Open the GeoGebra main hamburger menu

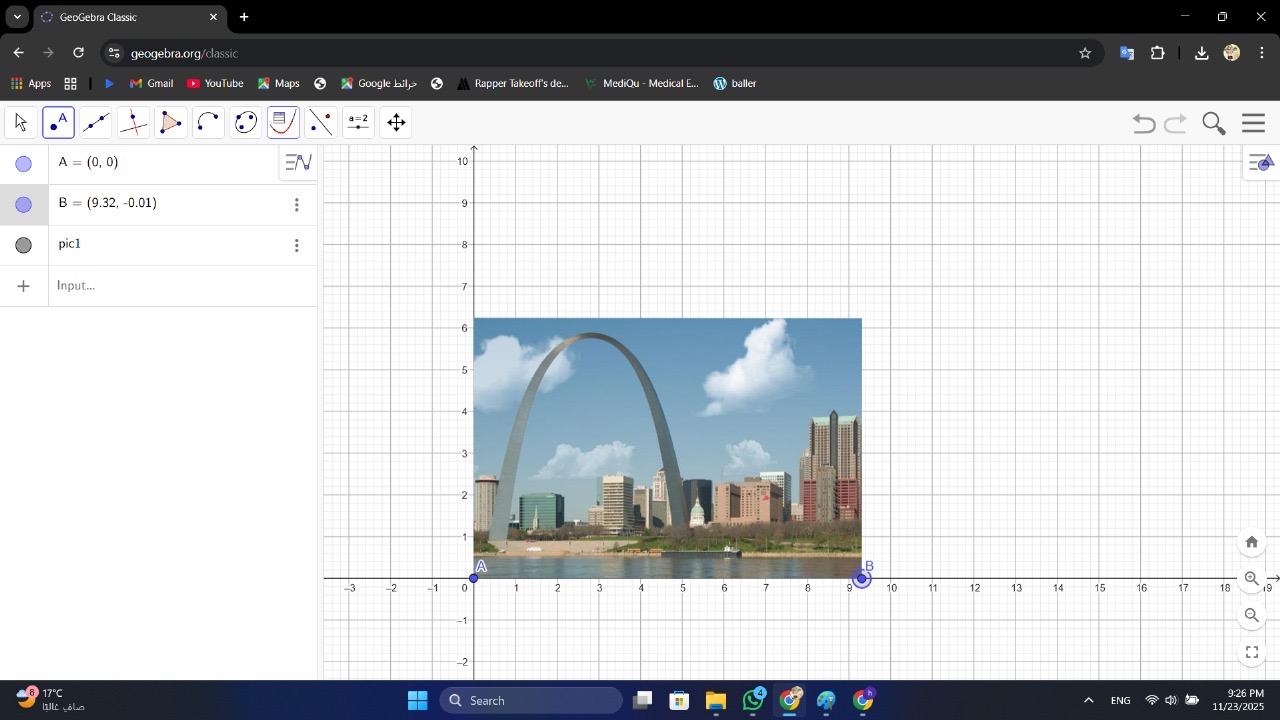pos(1253,123)
